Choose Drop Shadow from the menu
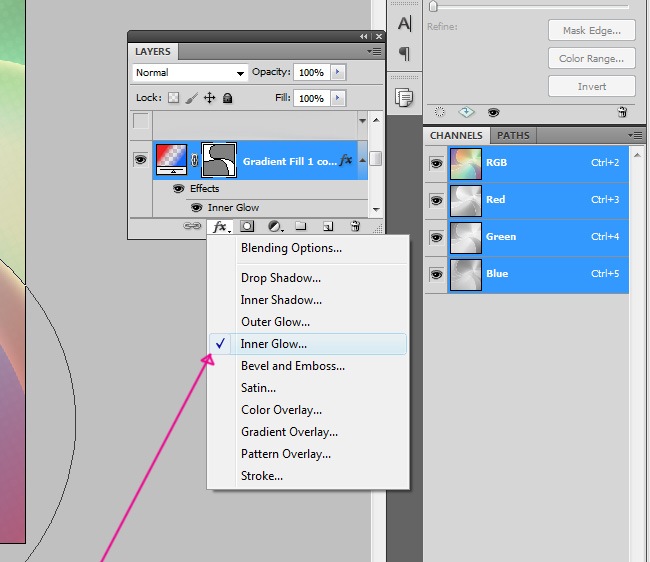The height and width of the screenshot is (562, 650). tap(281, 278)
